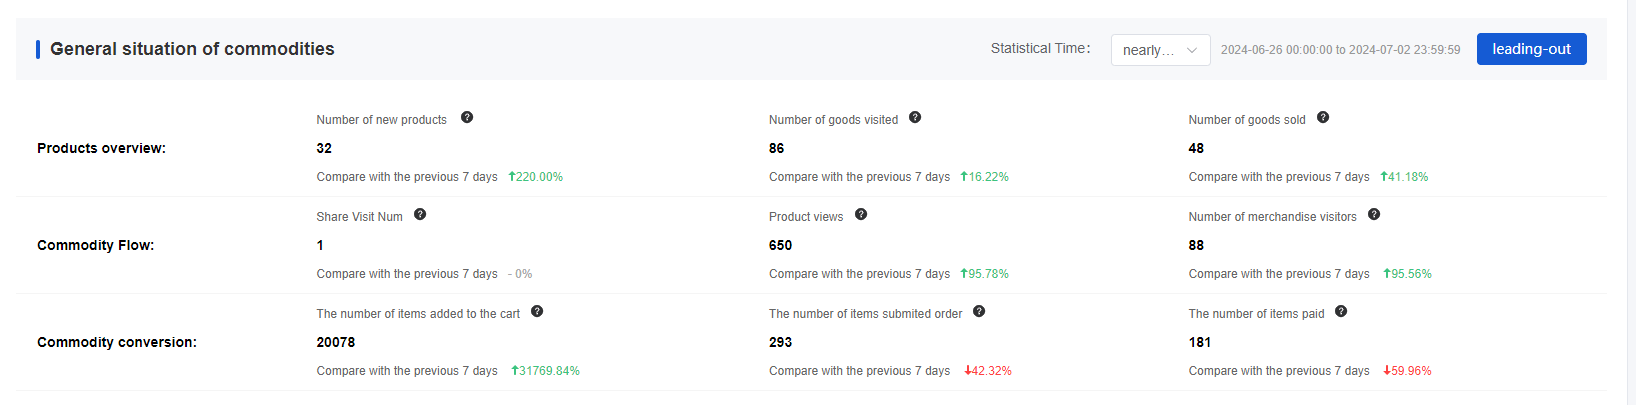Click help icon next to Number of merchandise visitors
Viewport: 1636px width, 405px height.
coord(1374,215)
